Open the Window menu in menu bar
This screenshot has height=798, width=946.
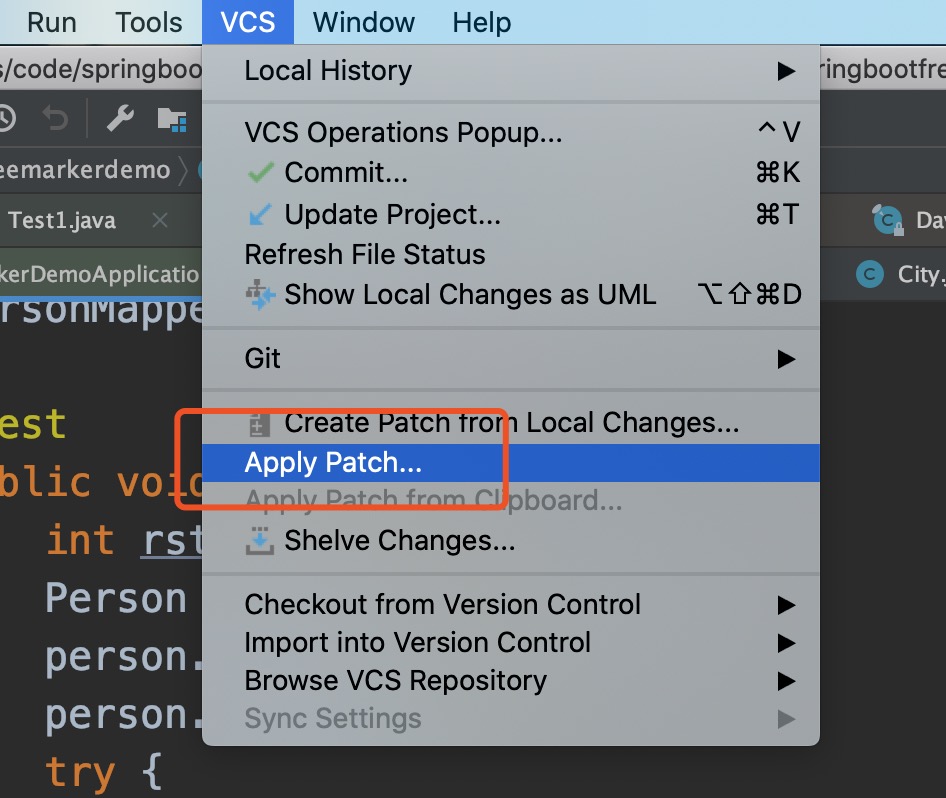point(363,22)
